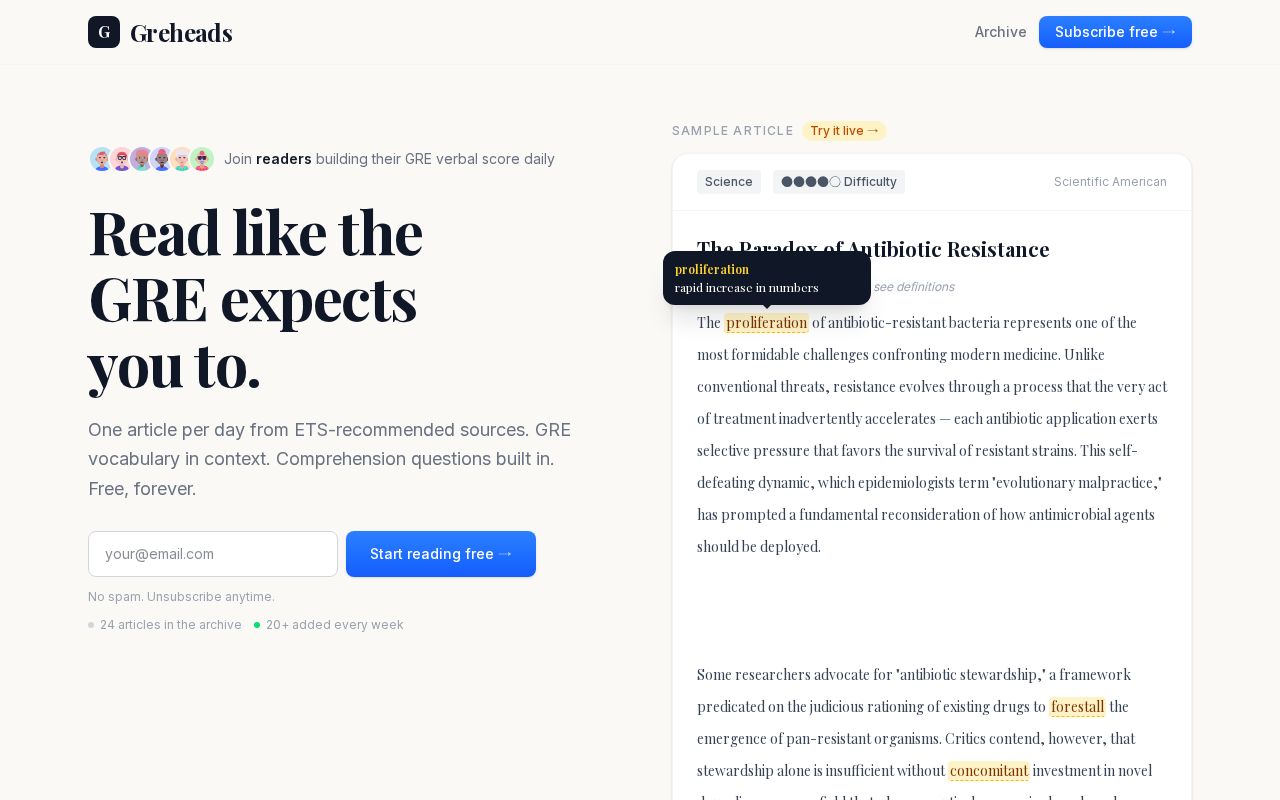The height and width of the screenshot is (800, 1280).
Task: Click the proliferation definition tooltip
Action: pyautogui.click(x=767, y=278)
